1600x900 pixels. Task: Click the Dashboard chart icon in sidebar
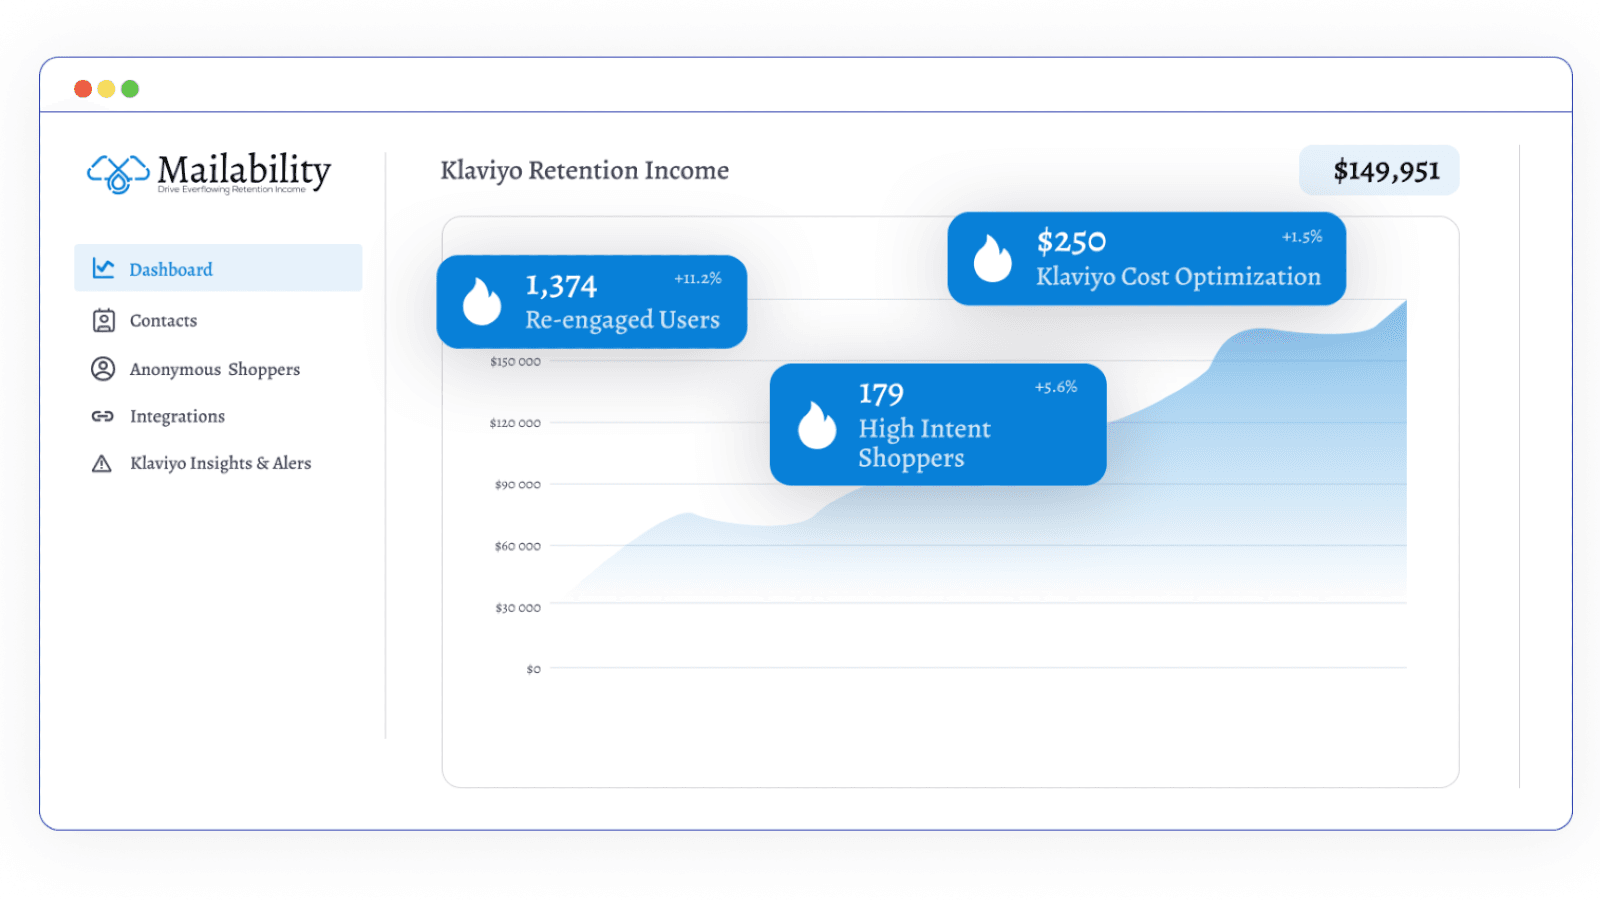pos(103,268)
